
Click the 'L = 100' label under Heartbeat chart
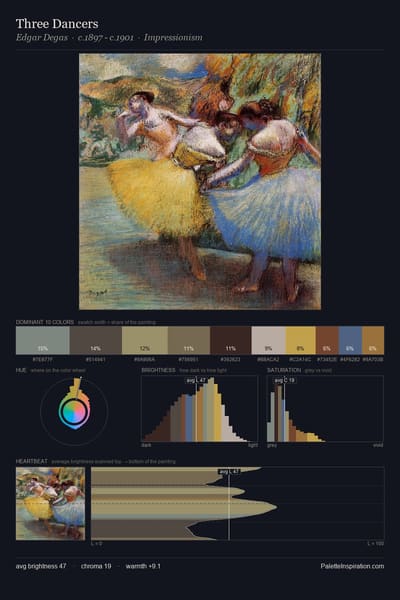376,543
